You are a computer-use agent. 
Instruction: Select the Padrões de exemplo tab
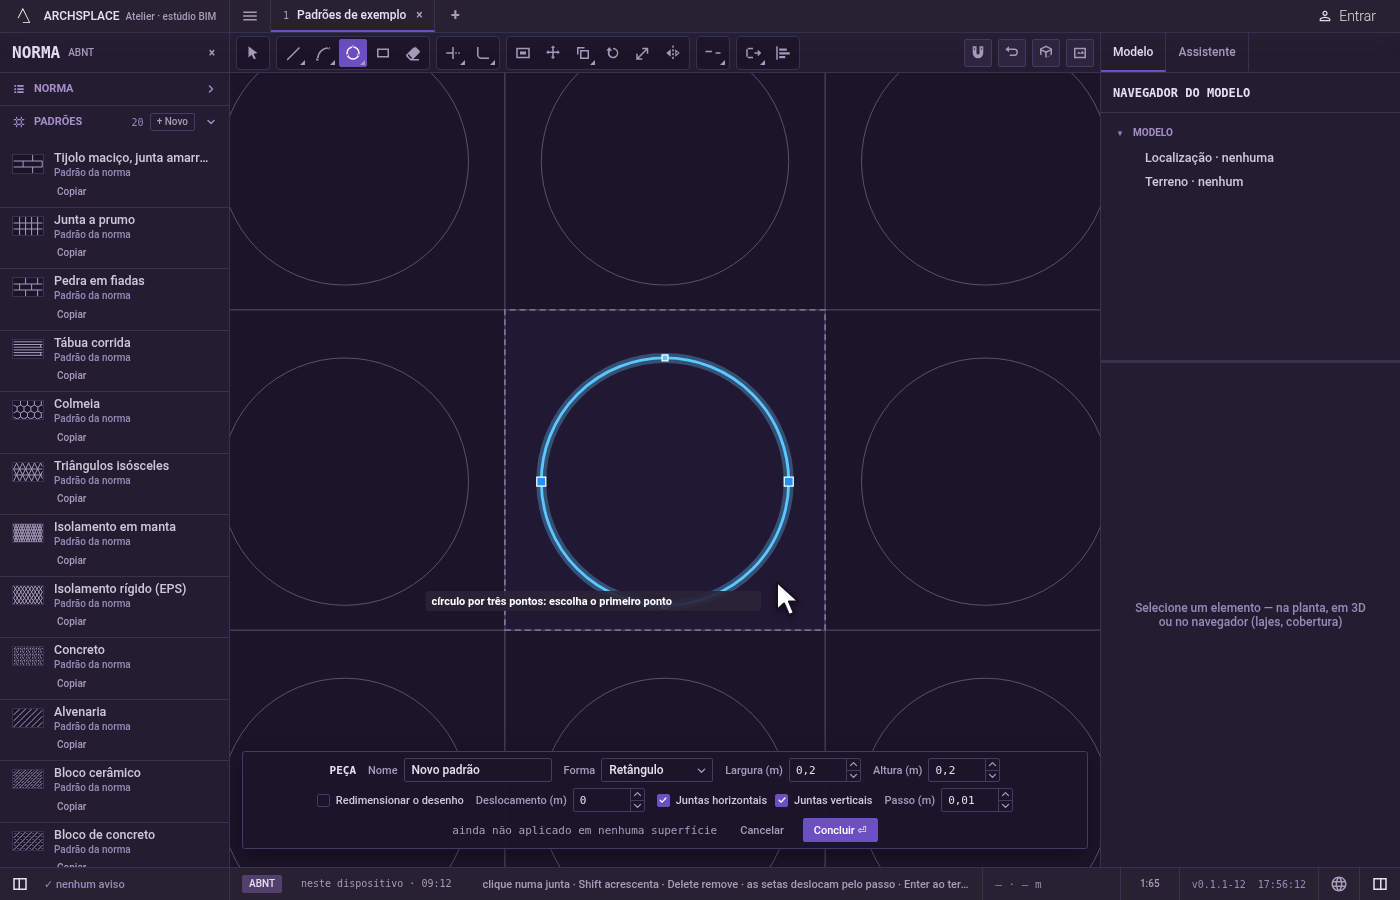351,15
